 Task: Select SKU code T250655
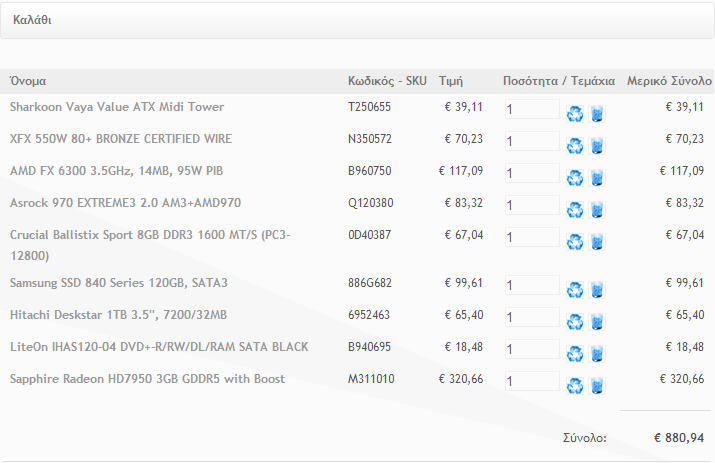[369, 107]
